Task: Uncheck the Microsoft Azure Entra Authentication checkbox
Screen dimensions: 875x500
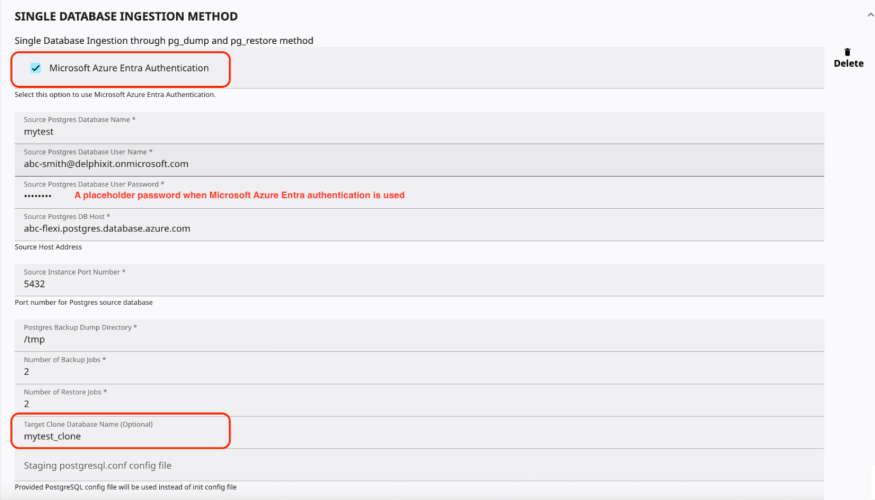Action: 36,68
